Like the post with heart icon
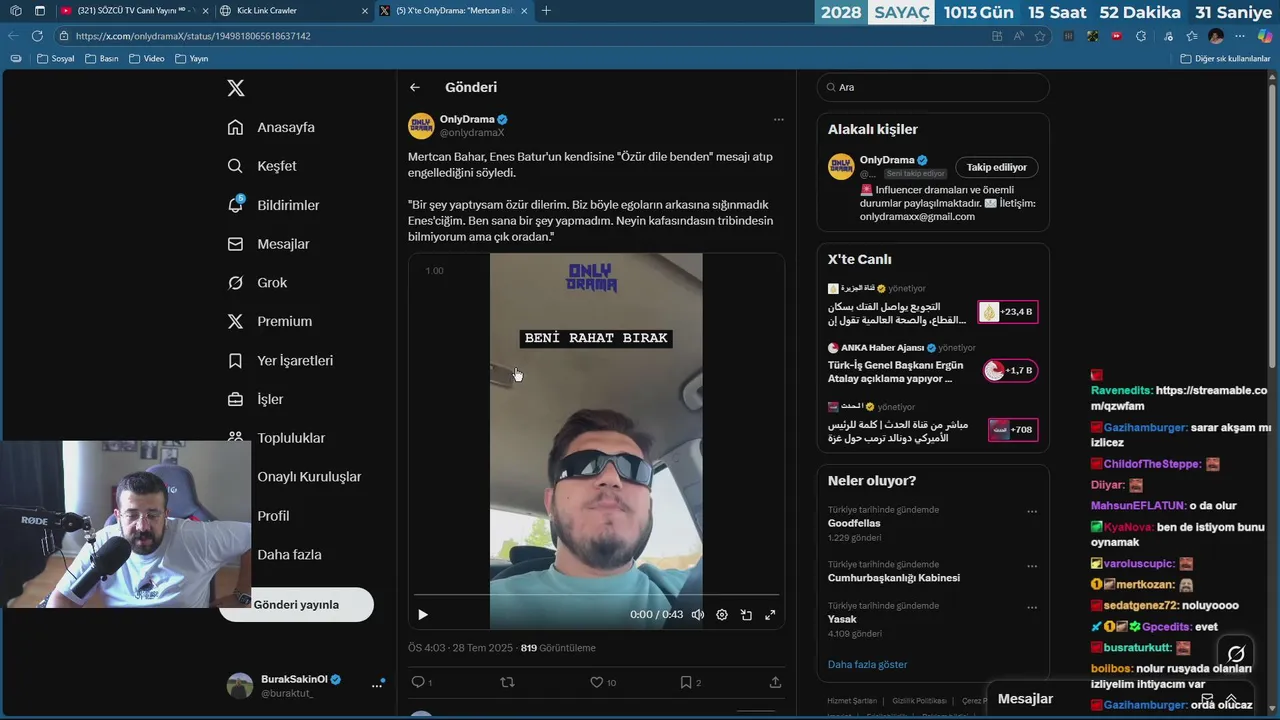 coord(596,682)
